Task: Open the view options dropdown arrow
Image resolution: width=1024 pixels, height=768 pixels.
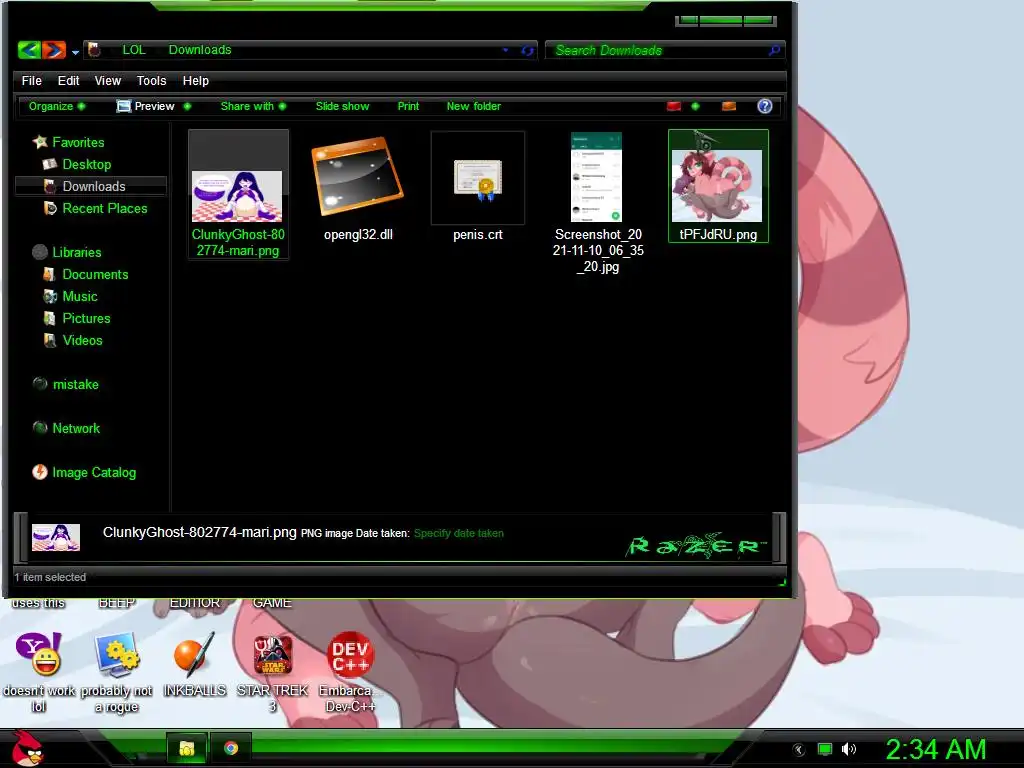Action: tap(696, 106)
